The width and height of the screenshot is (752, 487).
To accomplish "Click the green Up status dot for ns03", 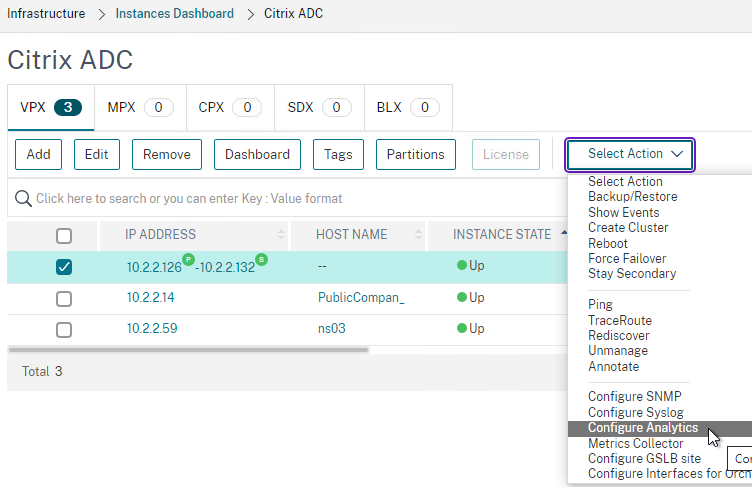I will (x=462, y=328).
